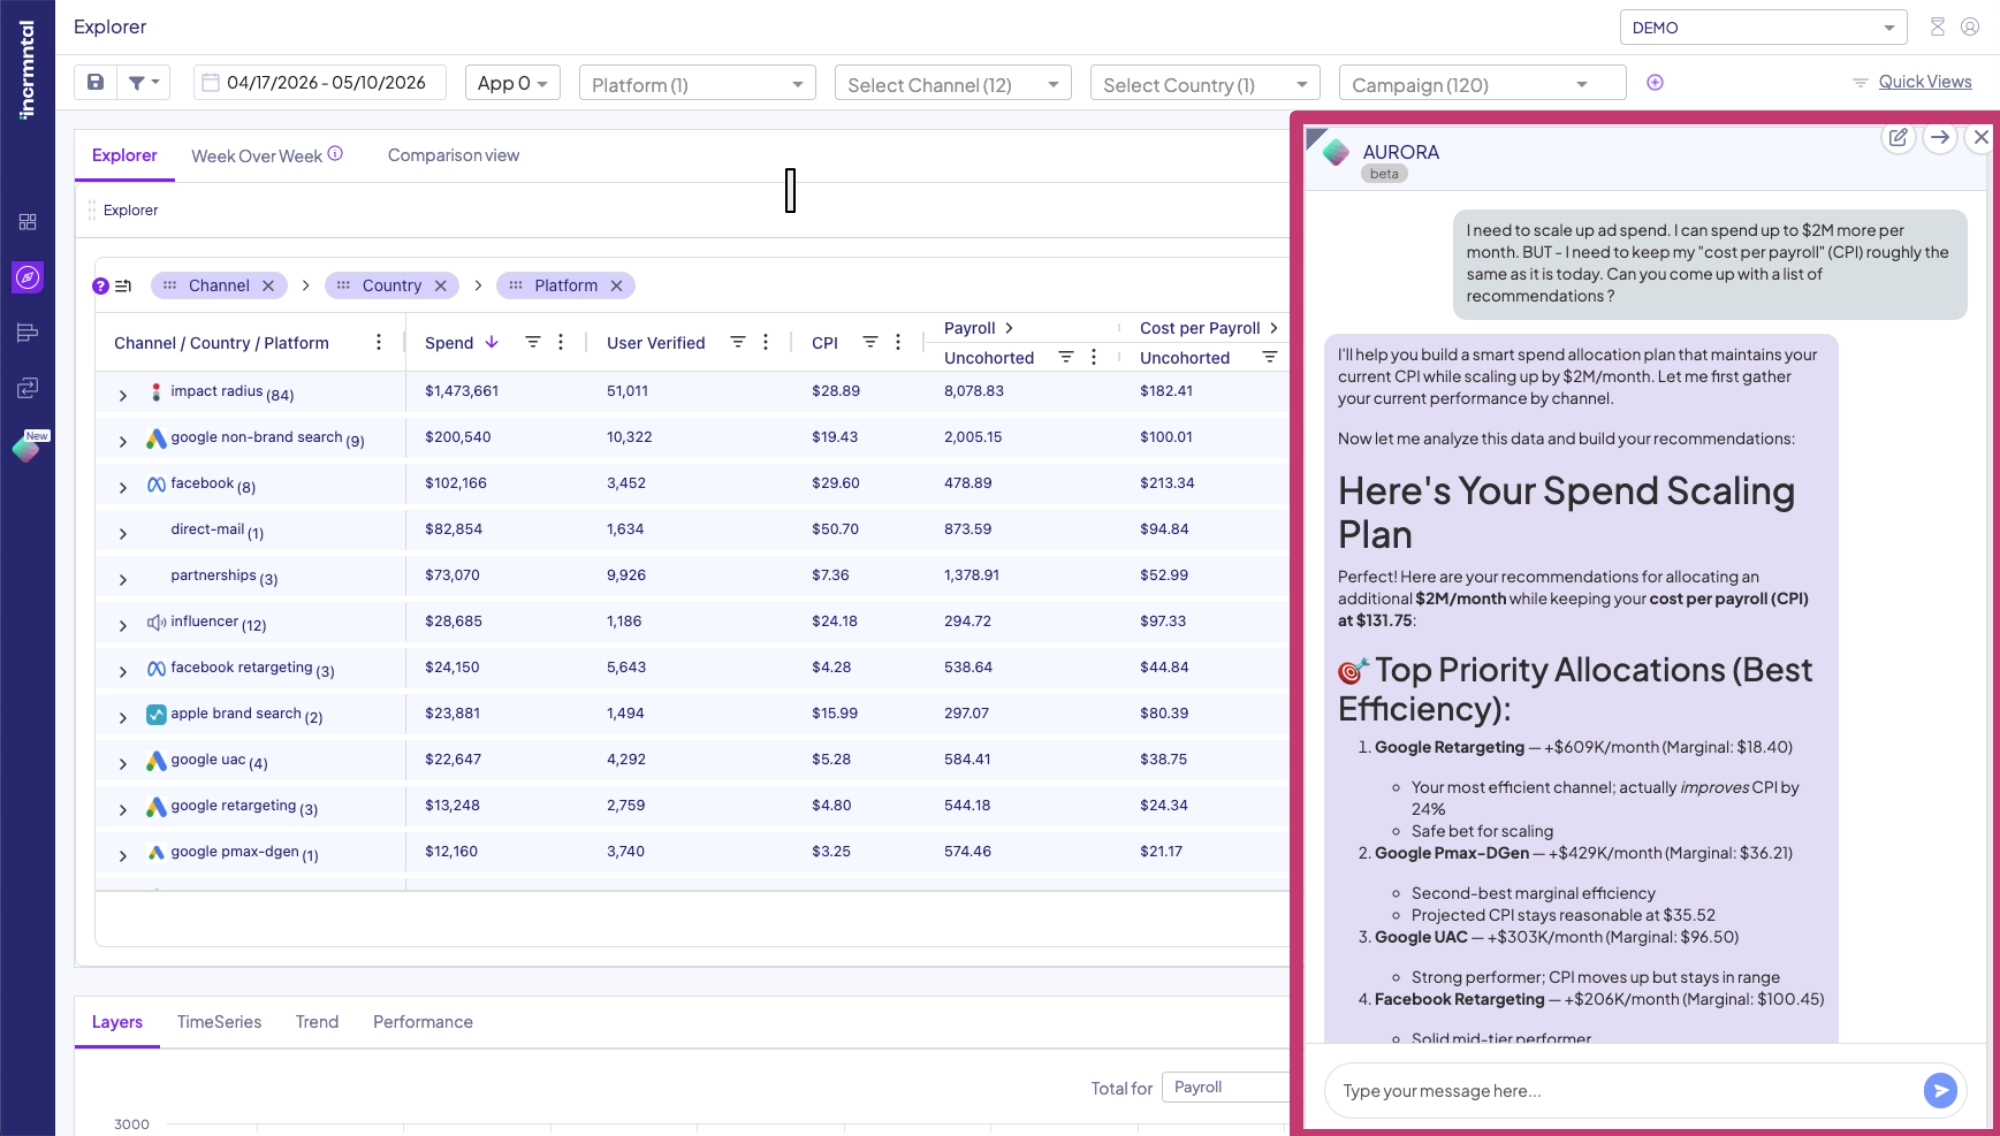Open the DEMO account dropdown
Viewport: 2000px width, 1136px height.
tap(1763, 27)
